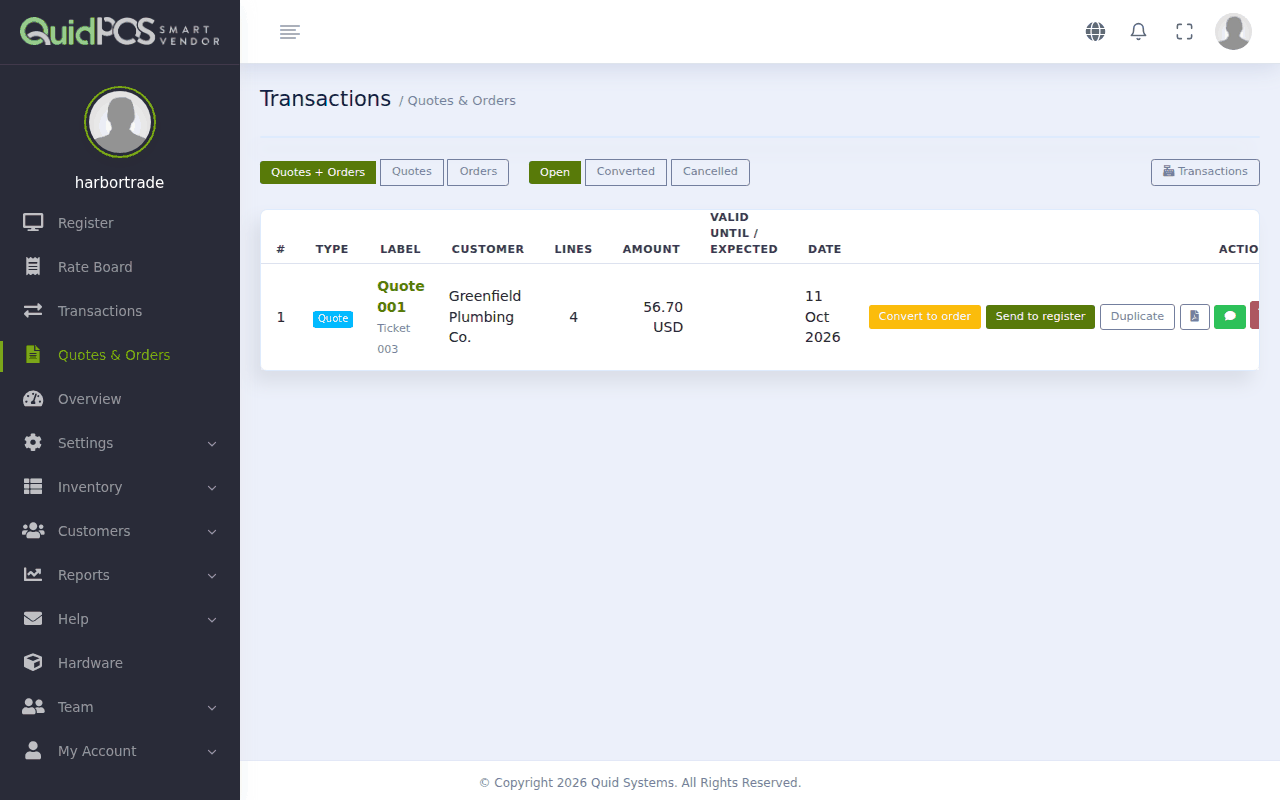Click the harbortrade profile picture in sidebar
Image resolution: width=1280 pixels, height=800 pixels.
pos(120,122)
